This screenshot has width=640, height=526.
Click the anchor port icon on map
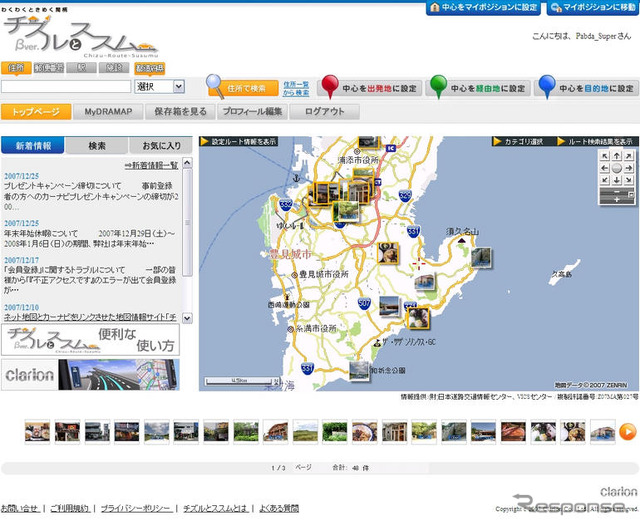click(297, 178)
